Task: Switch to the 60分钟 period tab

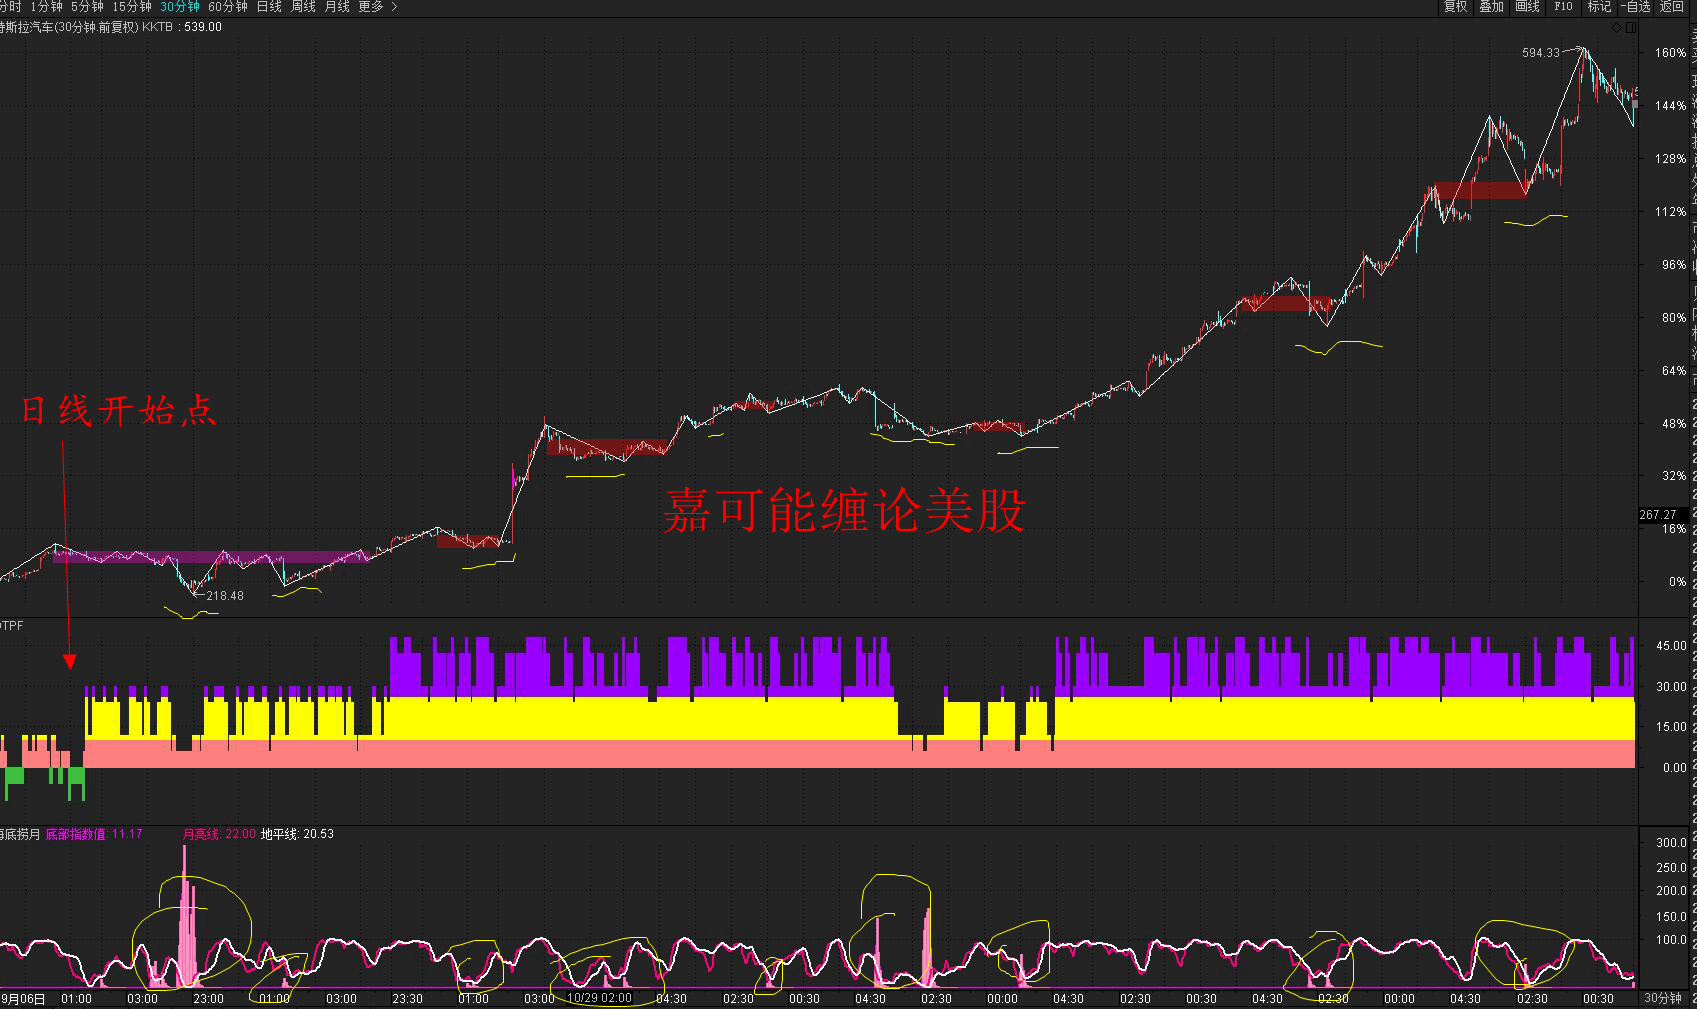Action: (228, 7)
